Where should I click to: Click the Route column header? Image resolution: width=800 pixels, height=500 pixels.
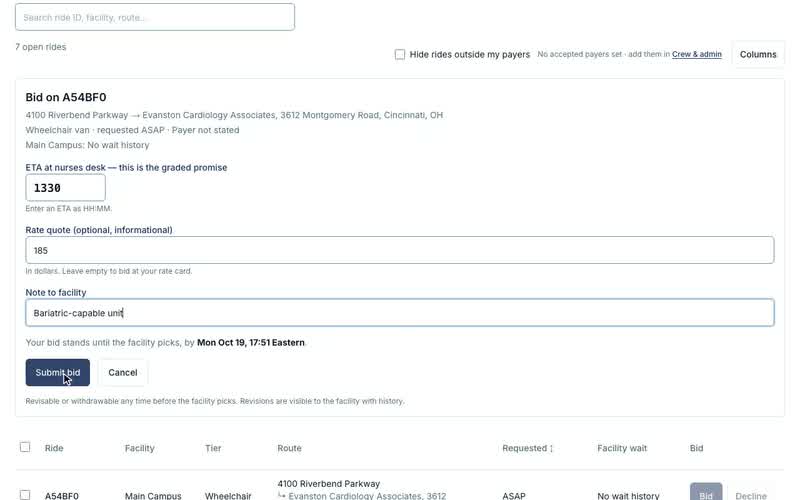click(x=289, y=448)
